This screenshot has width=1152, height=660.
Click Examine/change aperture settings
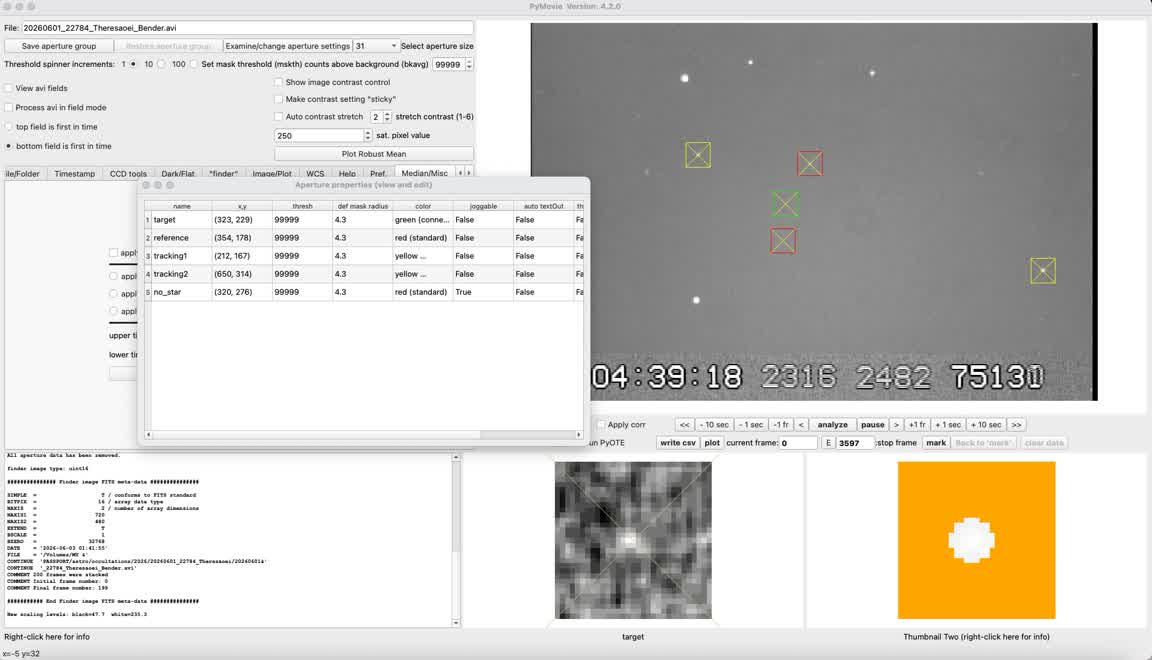(x=287, y=46)
